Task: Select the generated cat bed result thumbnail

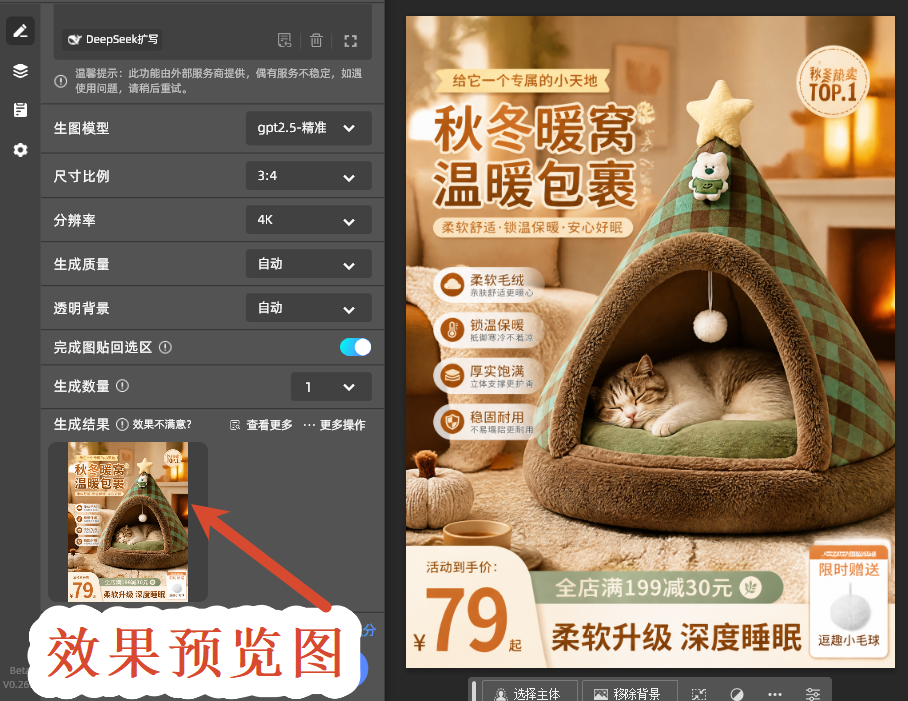Action: [128, 522]
